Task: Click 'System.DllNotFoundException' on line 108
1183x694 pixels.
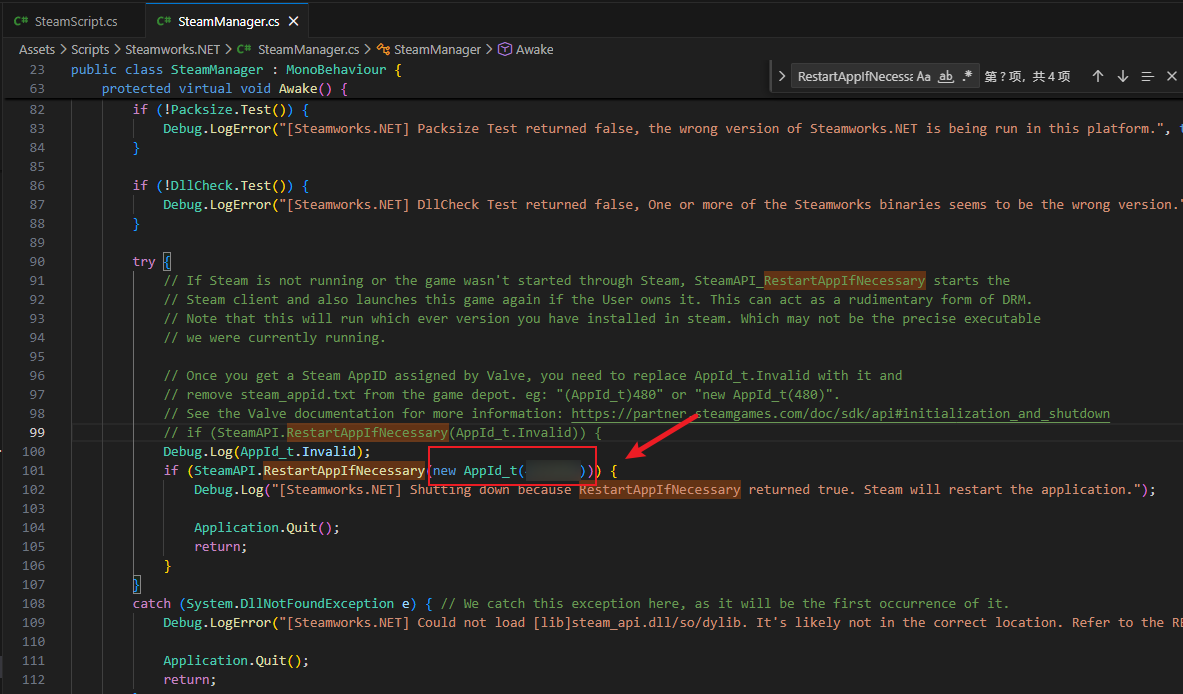Action: 290,603
